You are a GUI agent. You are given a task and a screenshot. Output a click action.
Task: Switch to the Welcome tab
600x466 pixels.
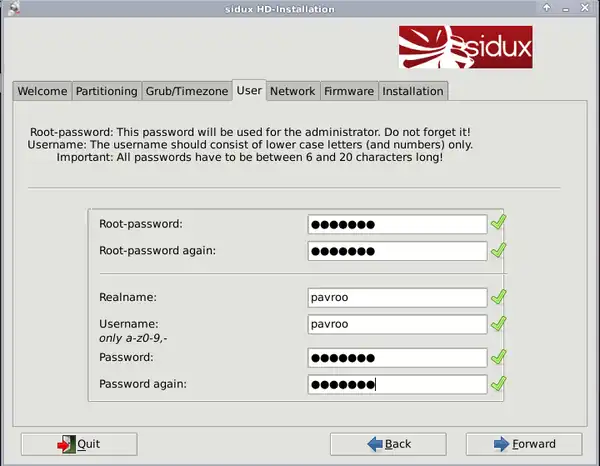pyautogui.click(x=42, y=91)
